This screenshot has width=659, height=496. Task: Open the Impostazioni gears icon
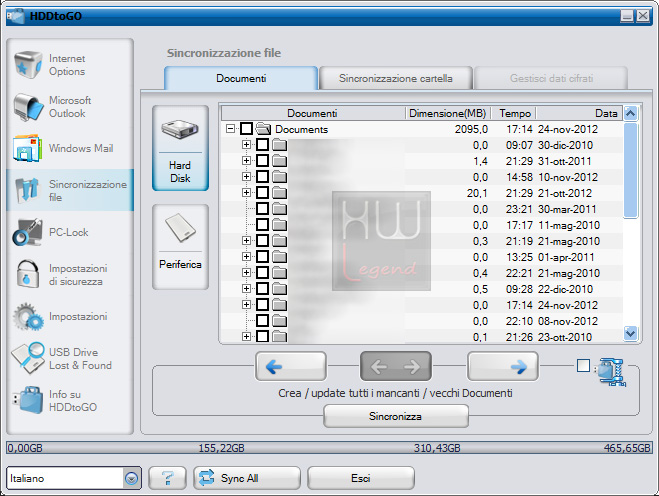(x=28, y=316)
